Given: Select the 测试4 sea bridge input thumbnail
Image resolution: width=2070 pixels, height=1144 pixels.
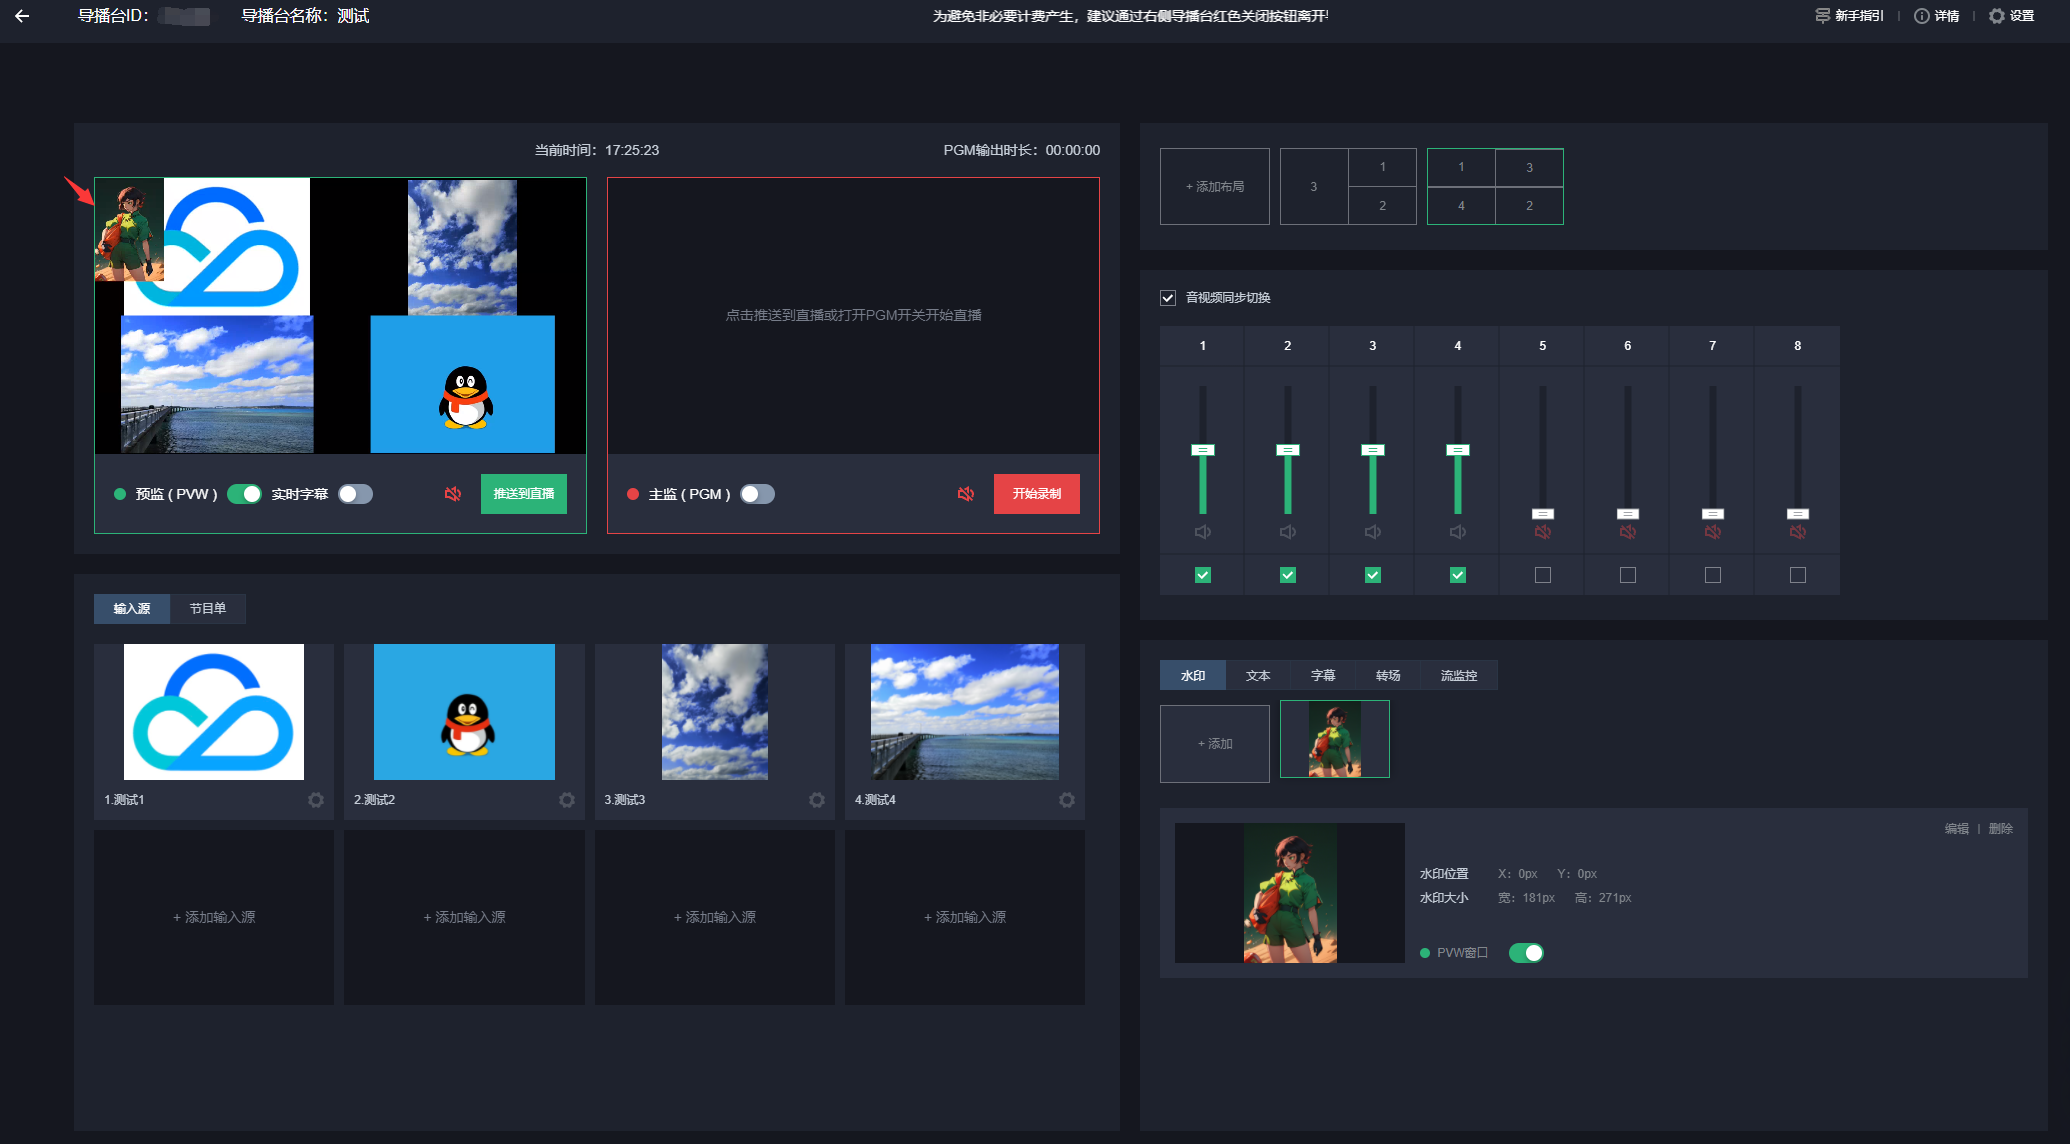Looking at the screenshot, I should (964, 712).
